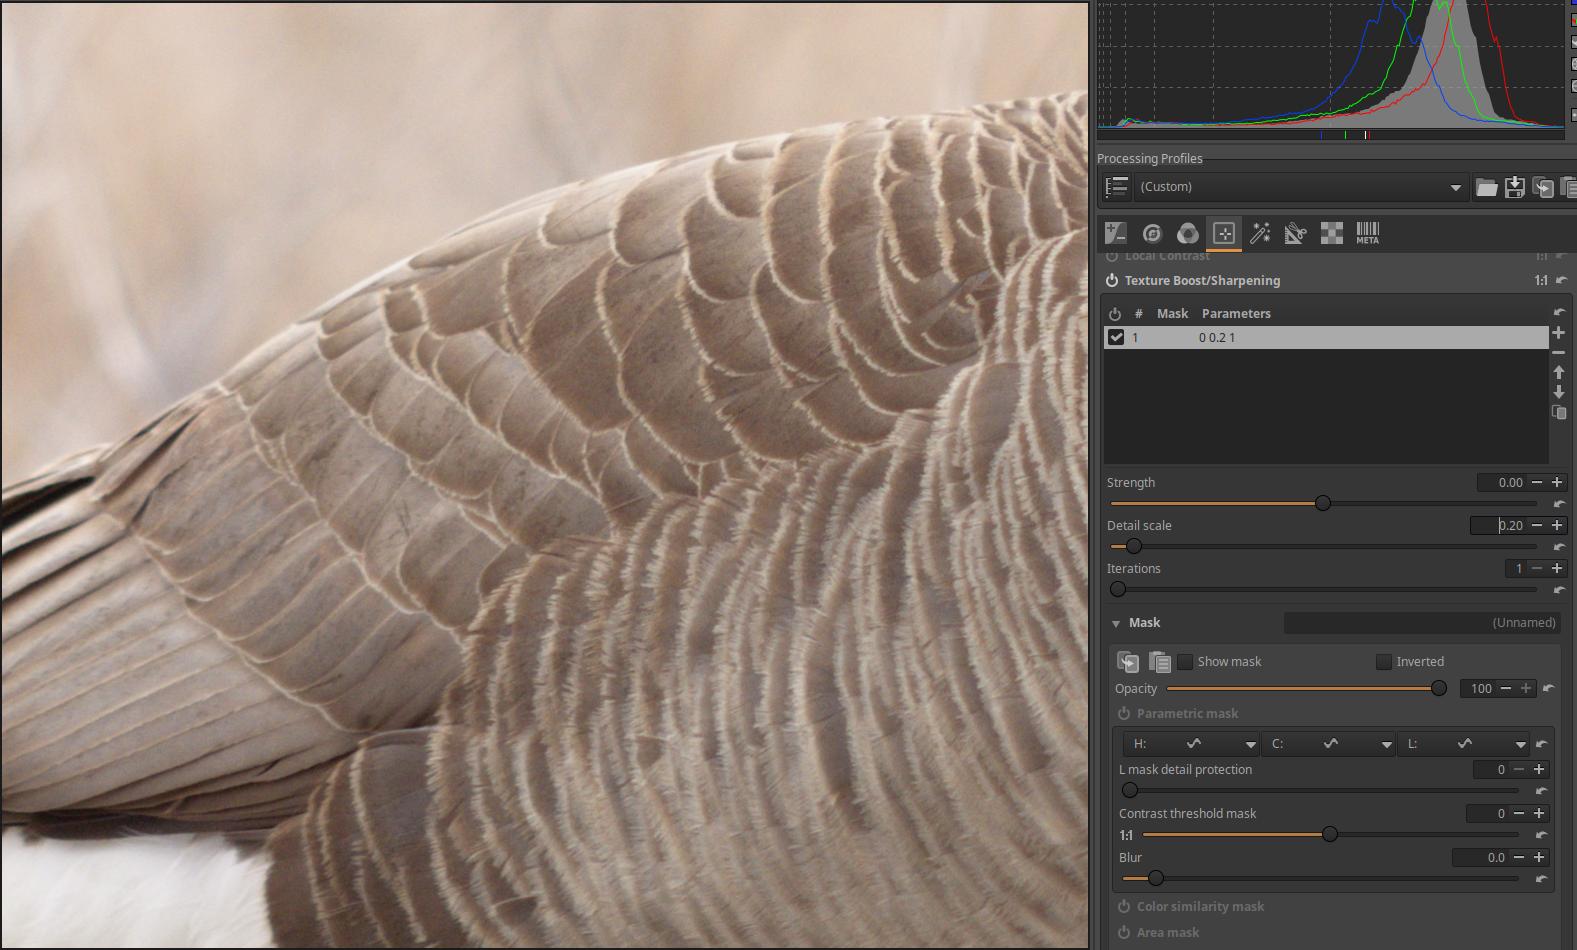
Task: Switch to the Special Effects wand tab
Action: [x=1260, y=234]
